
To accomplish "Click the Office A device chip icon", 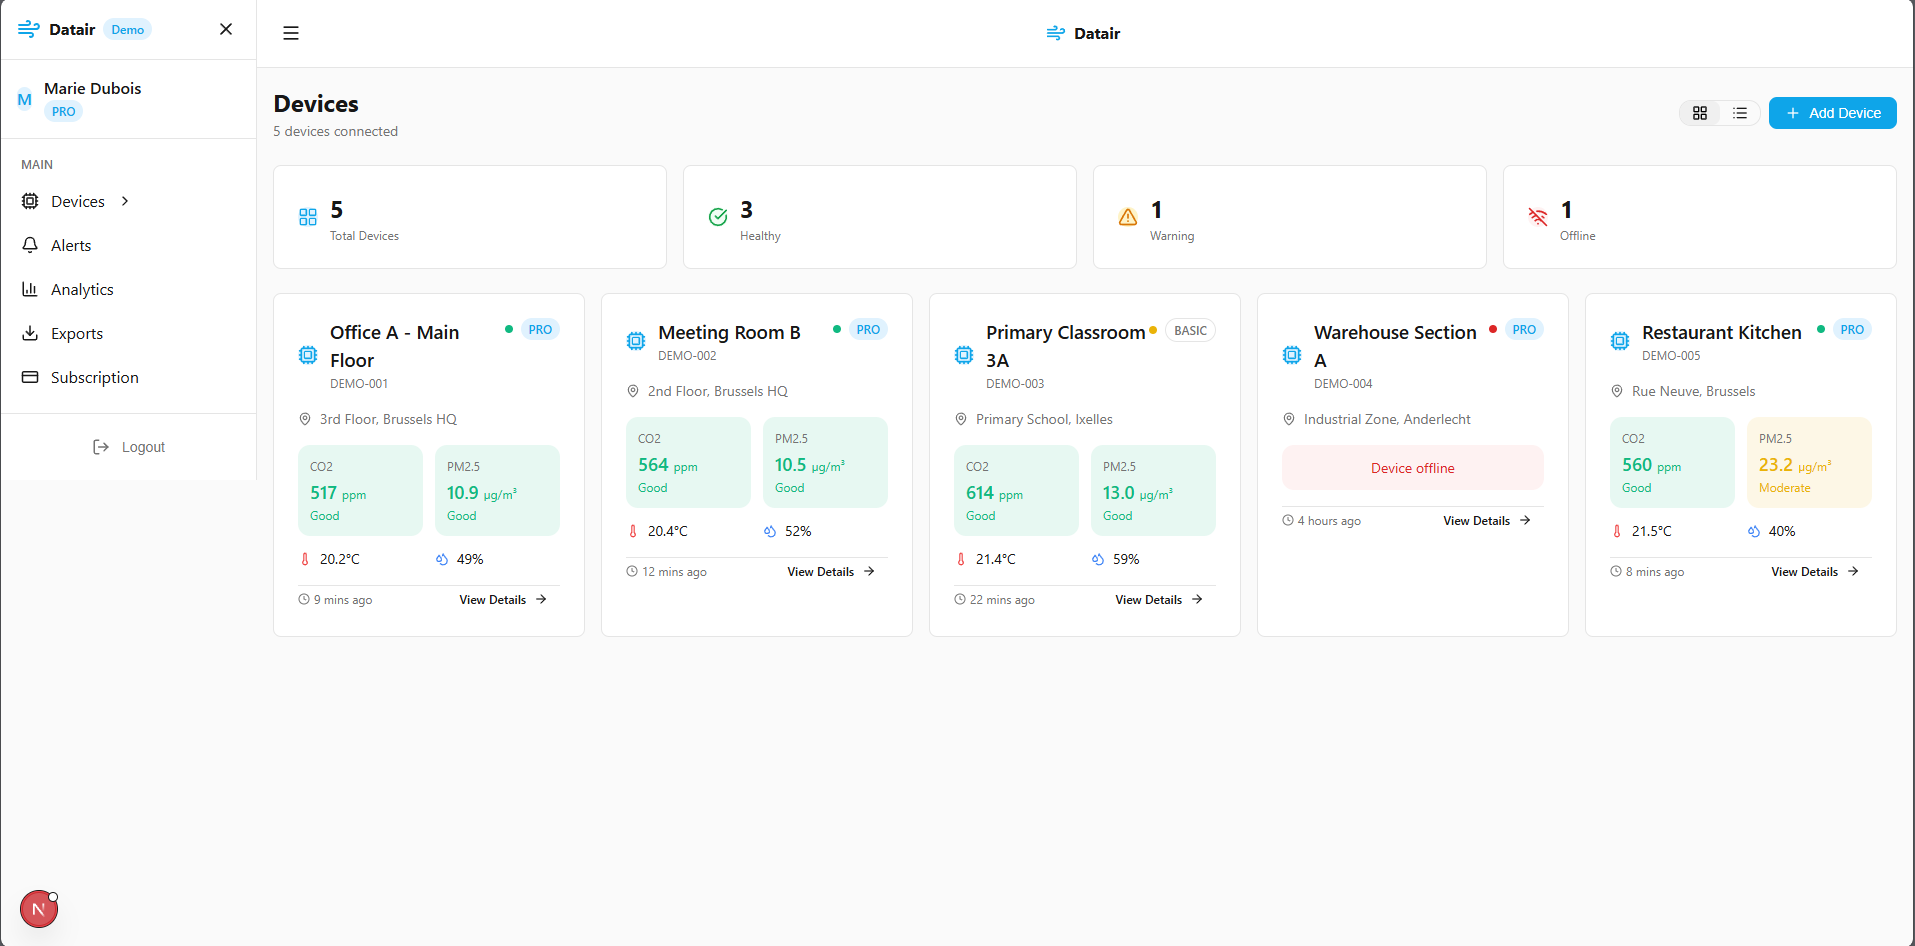I will pos(308,355).
